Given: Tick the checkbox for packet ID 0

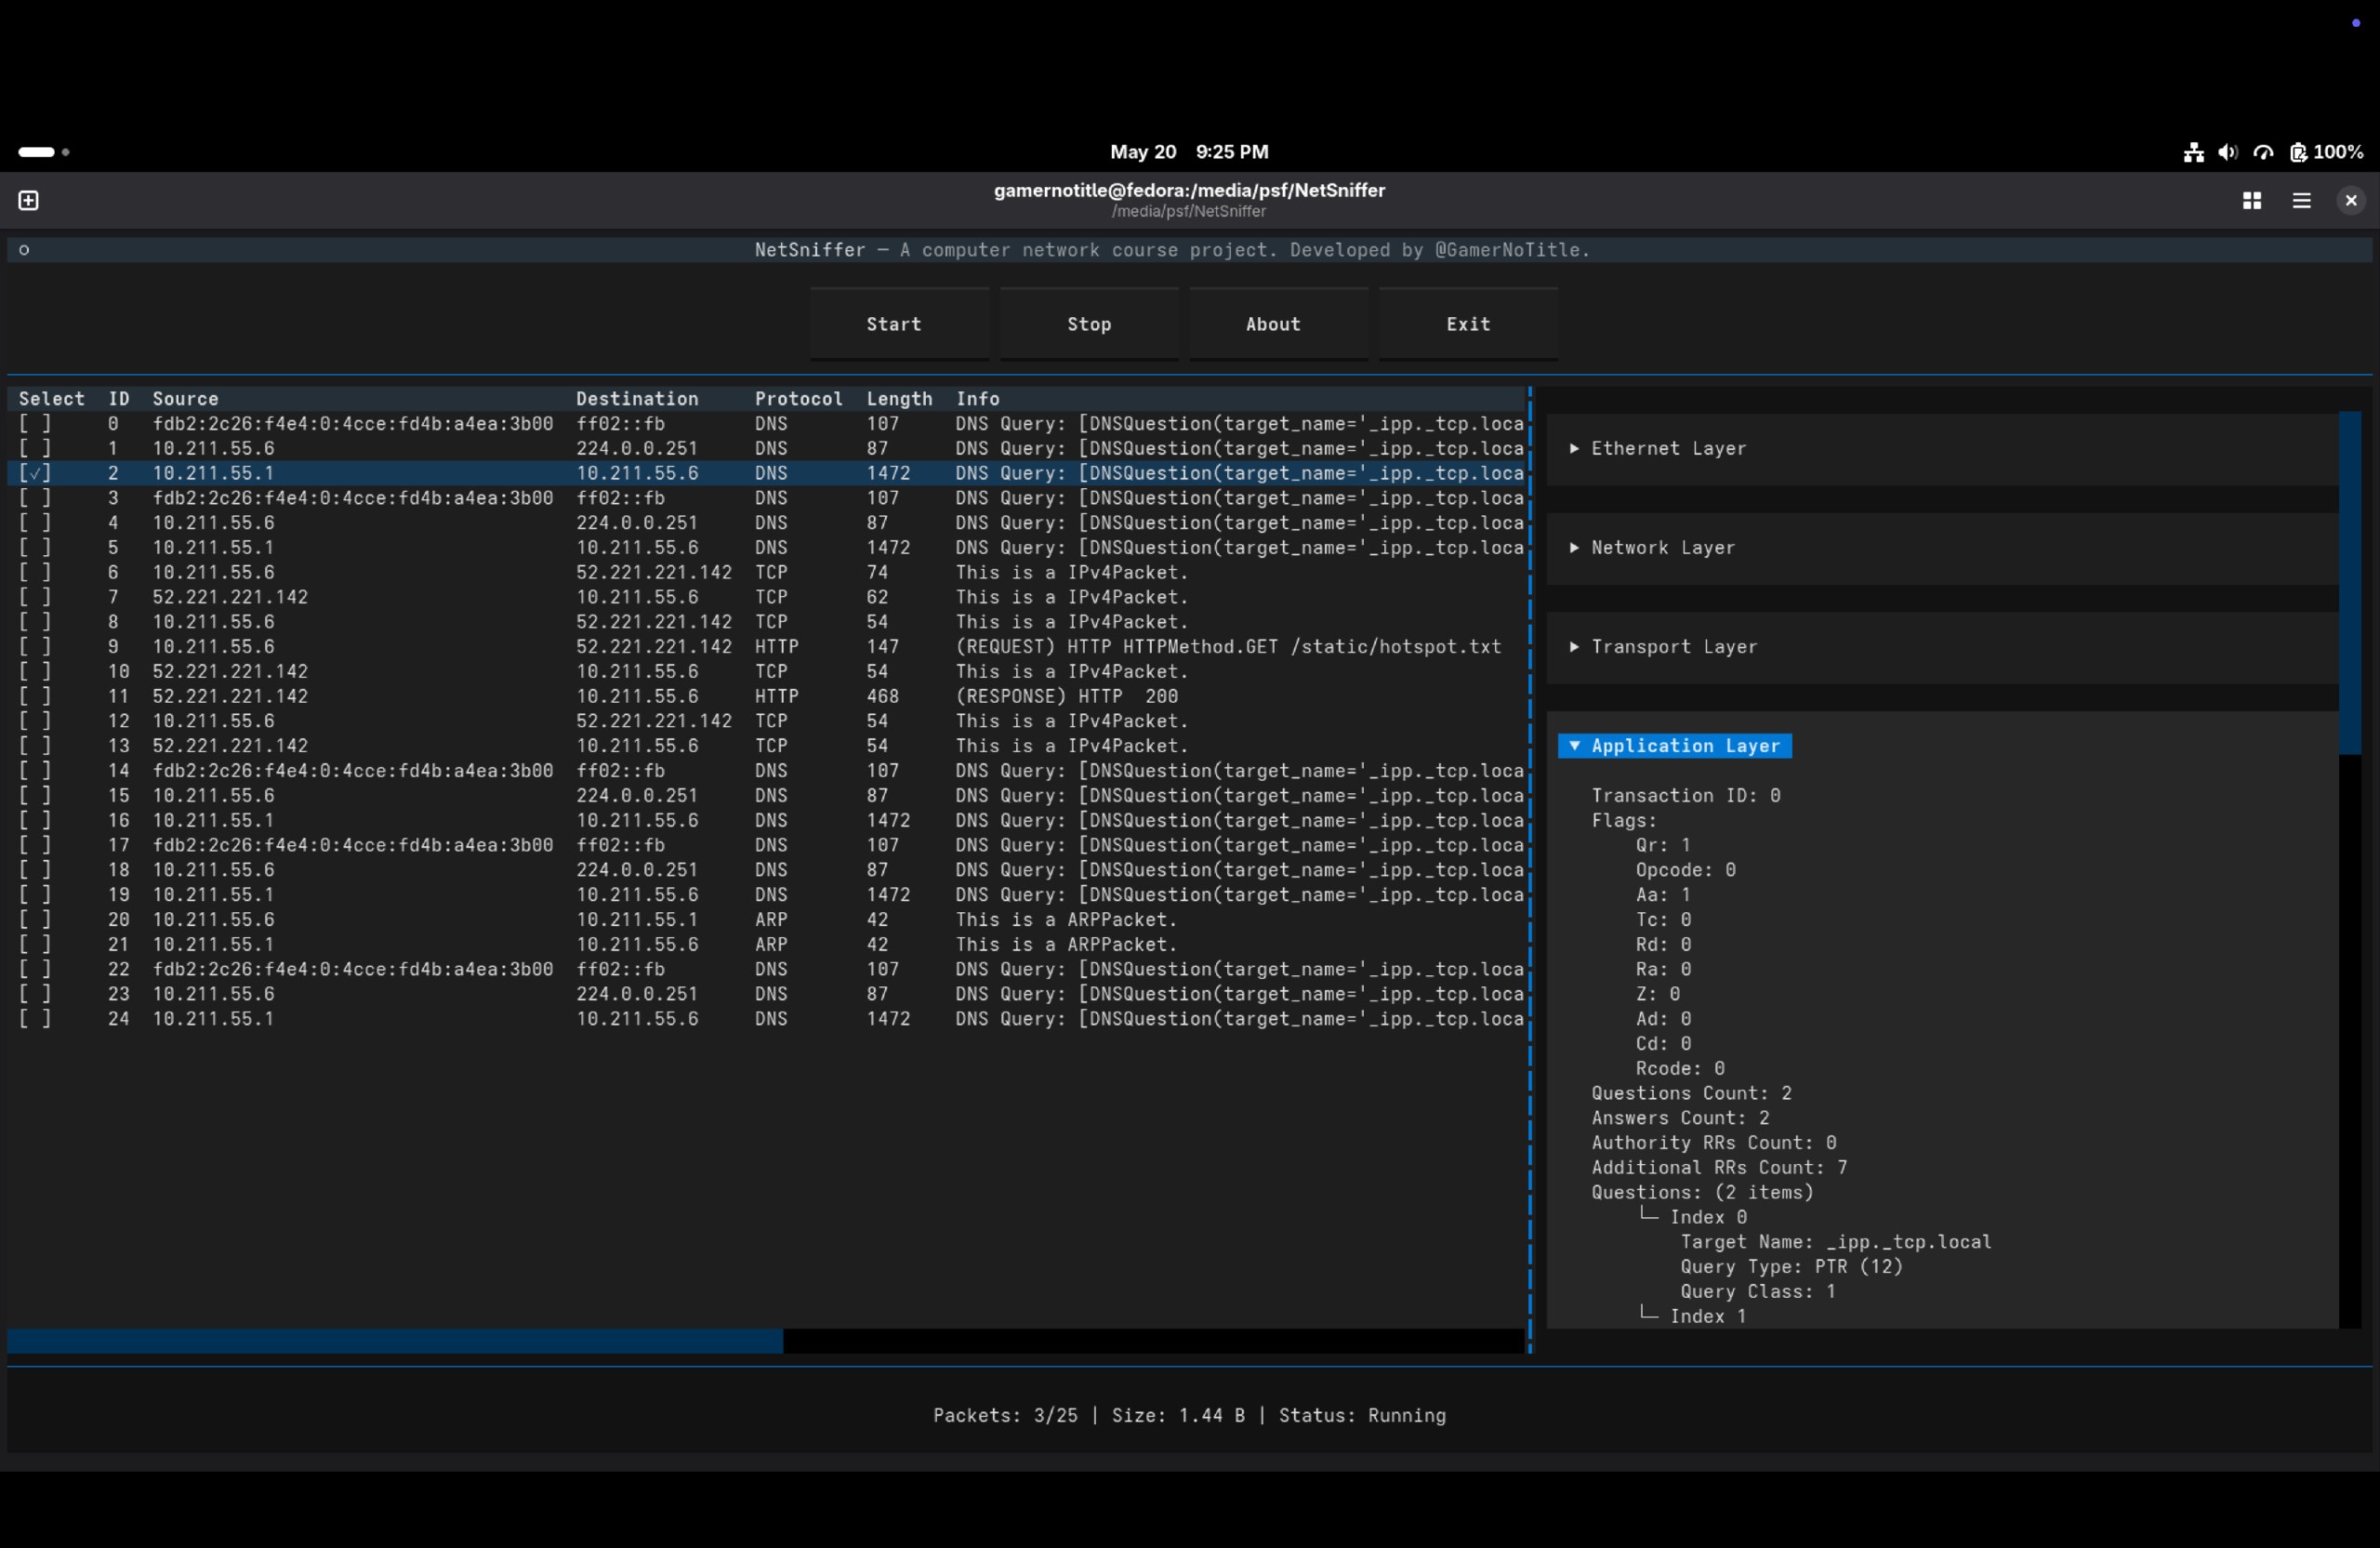Looking at the screenshot, I should tap(35, 424).
